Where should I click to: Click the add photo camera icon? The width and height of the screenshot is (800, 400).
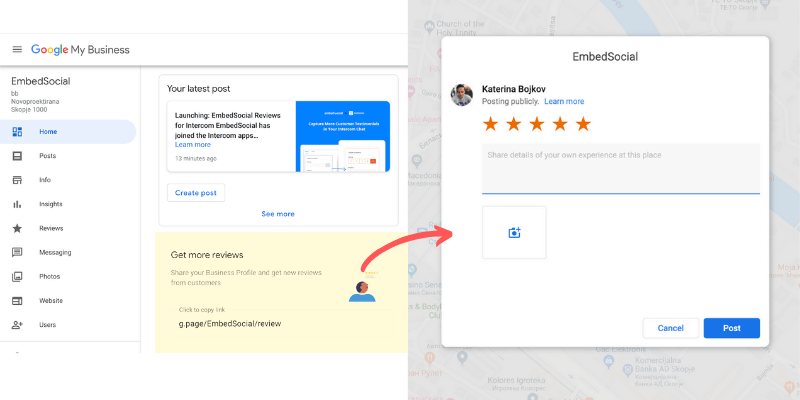[514, 233]
